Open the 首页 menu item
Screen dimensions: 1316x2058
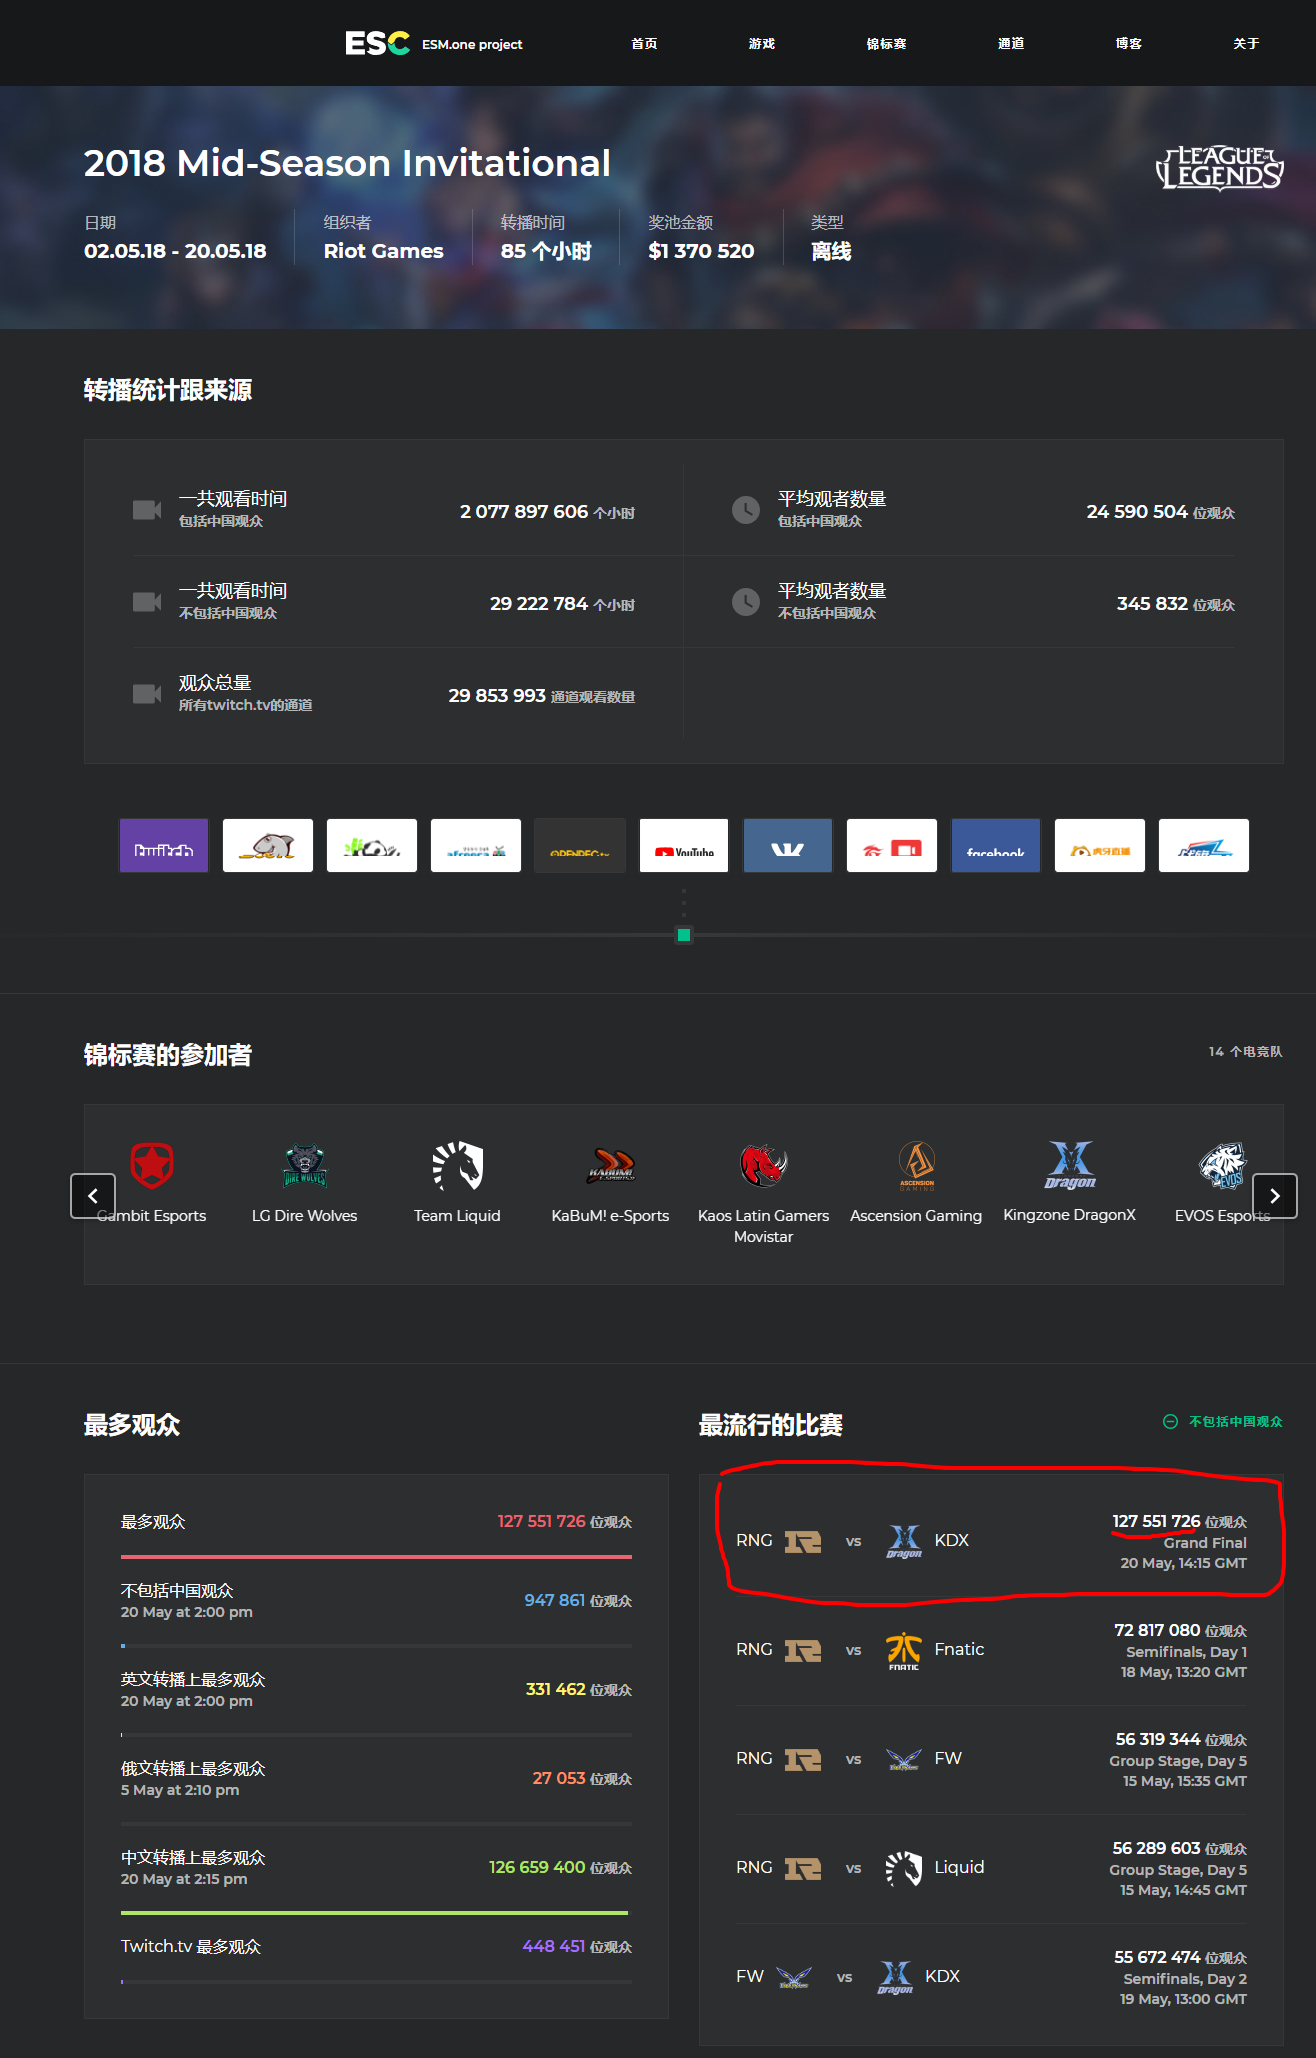click(644, 44)
